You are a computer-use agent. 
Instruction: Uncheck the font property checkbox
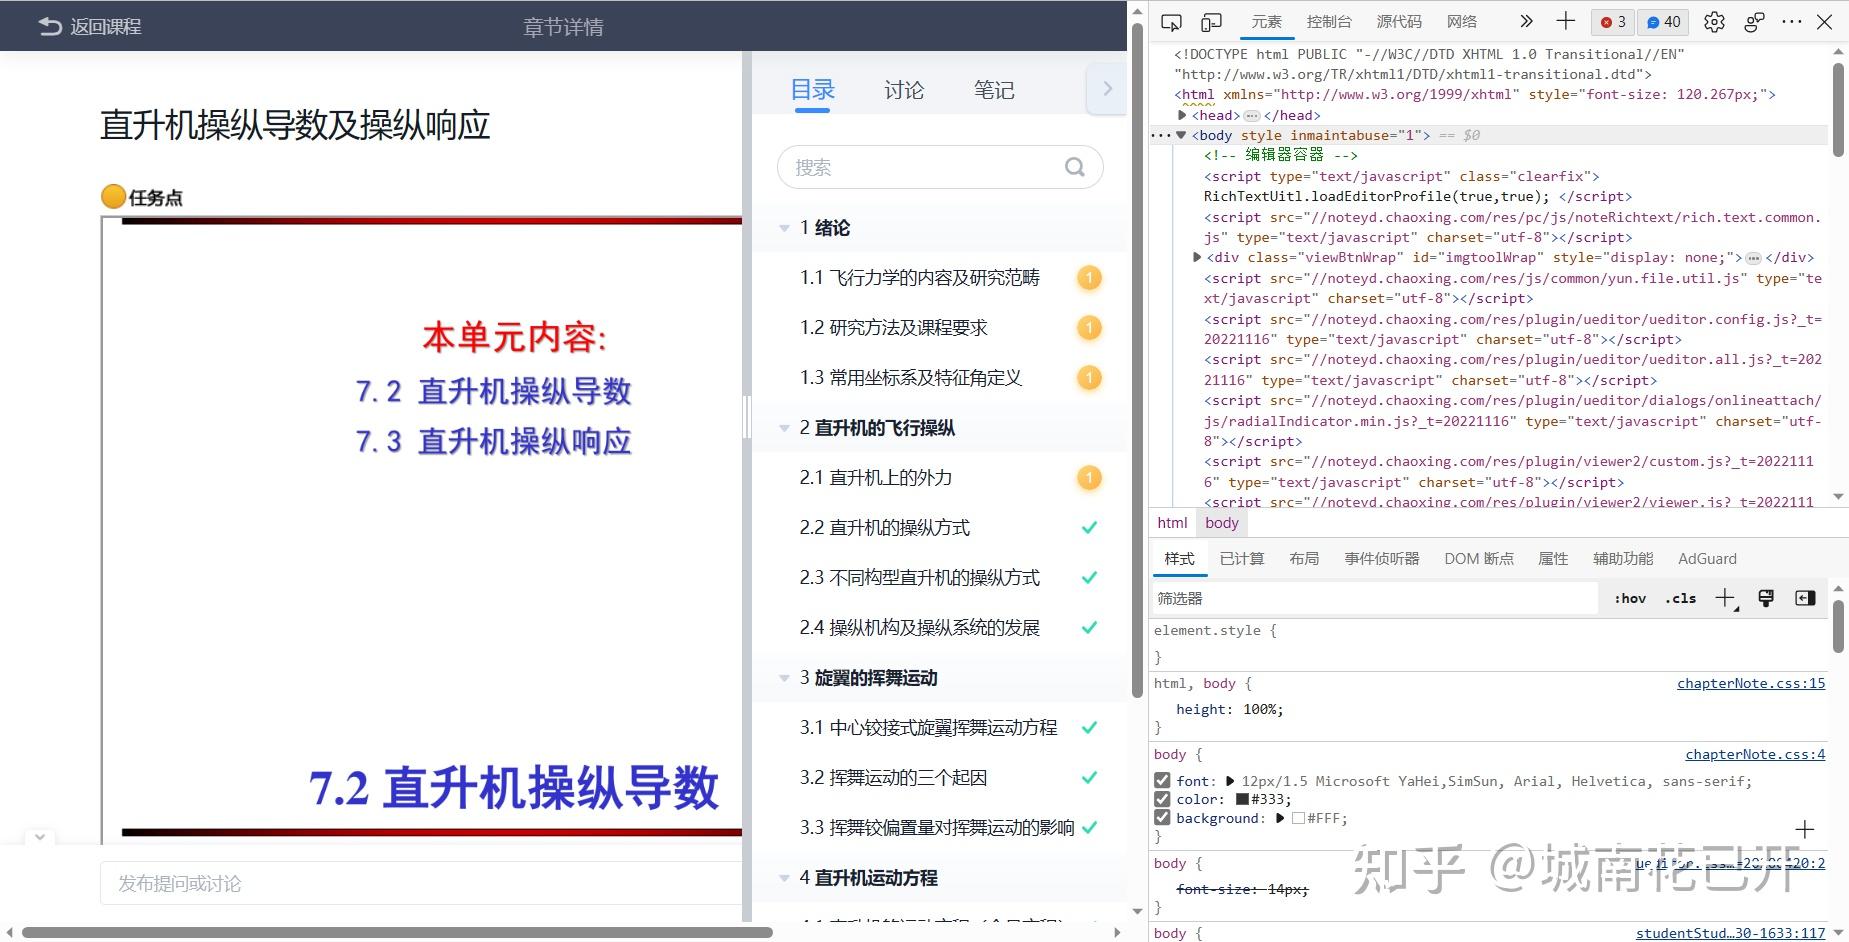click(1162, 780)
